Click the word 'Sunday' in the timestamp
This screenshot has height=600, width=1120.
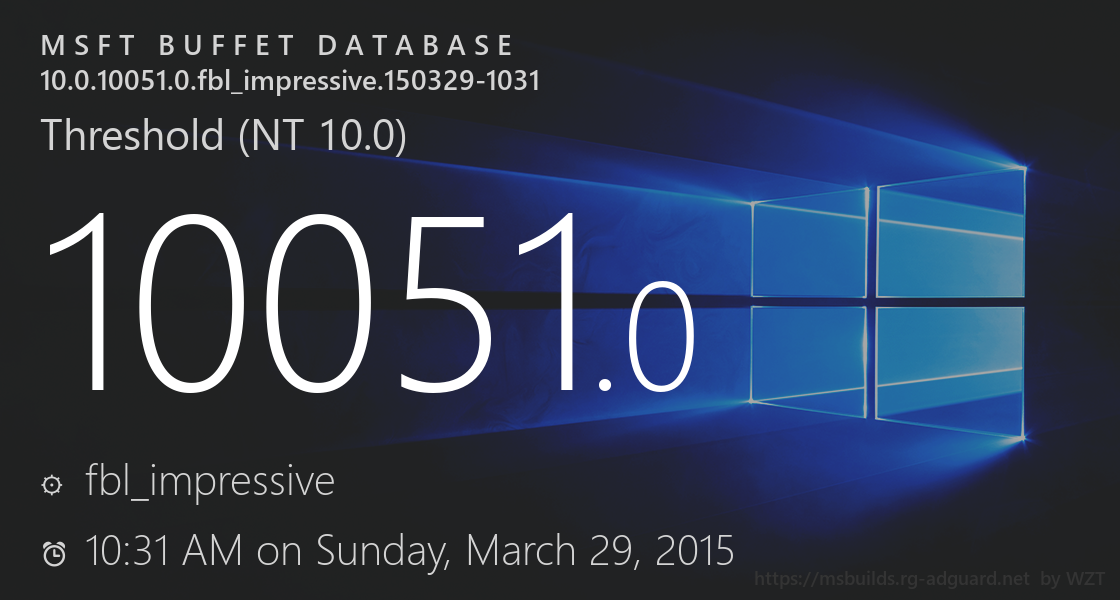coord(383,551)
